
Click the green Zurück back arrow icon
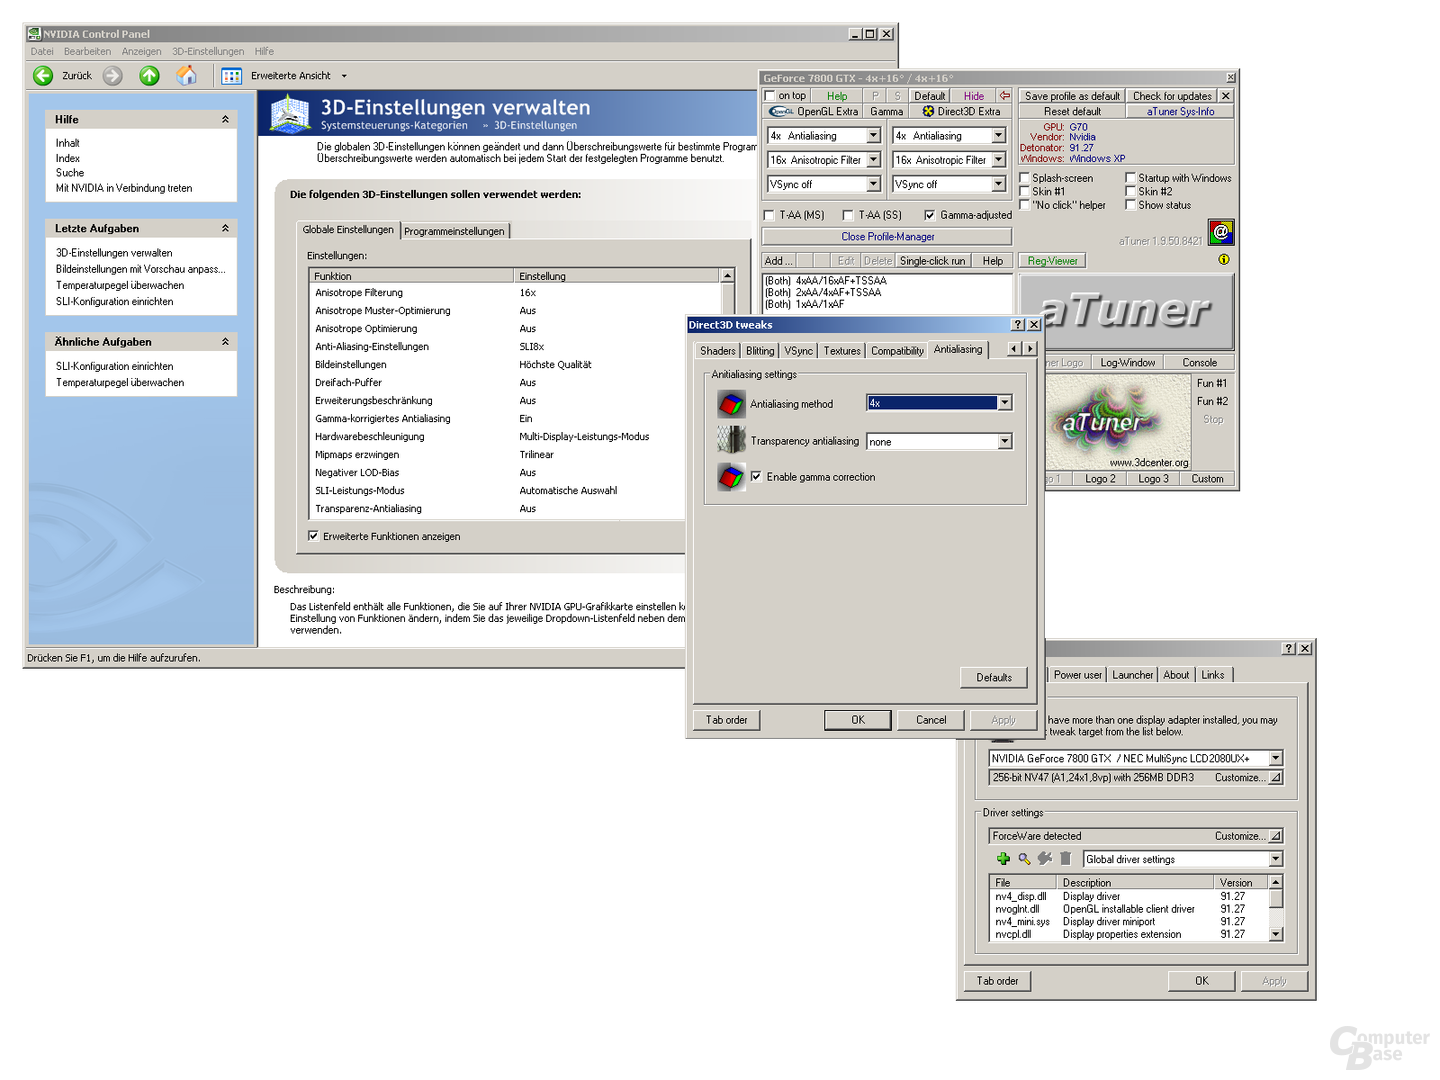pyautogui.click(x=43, y=75)
